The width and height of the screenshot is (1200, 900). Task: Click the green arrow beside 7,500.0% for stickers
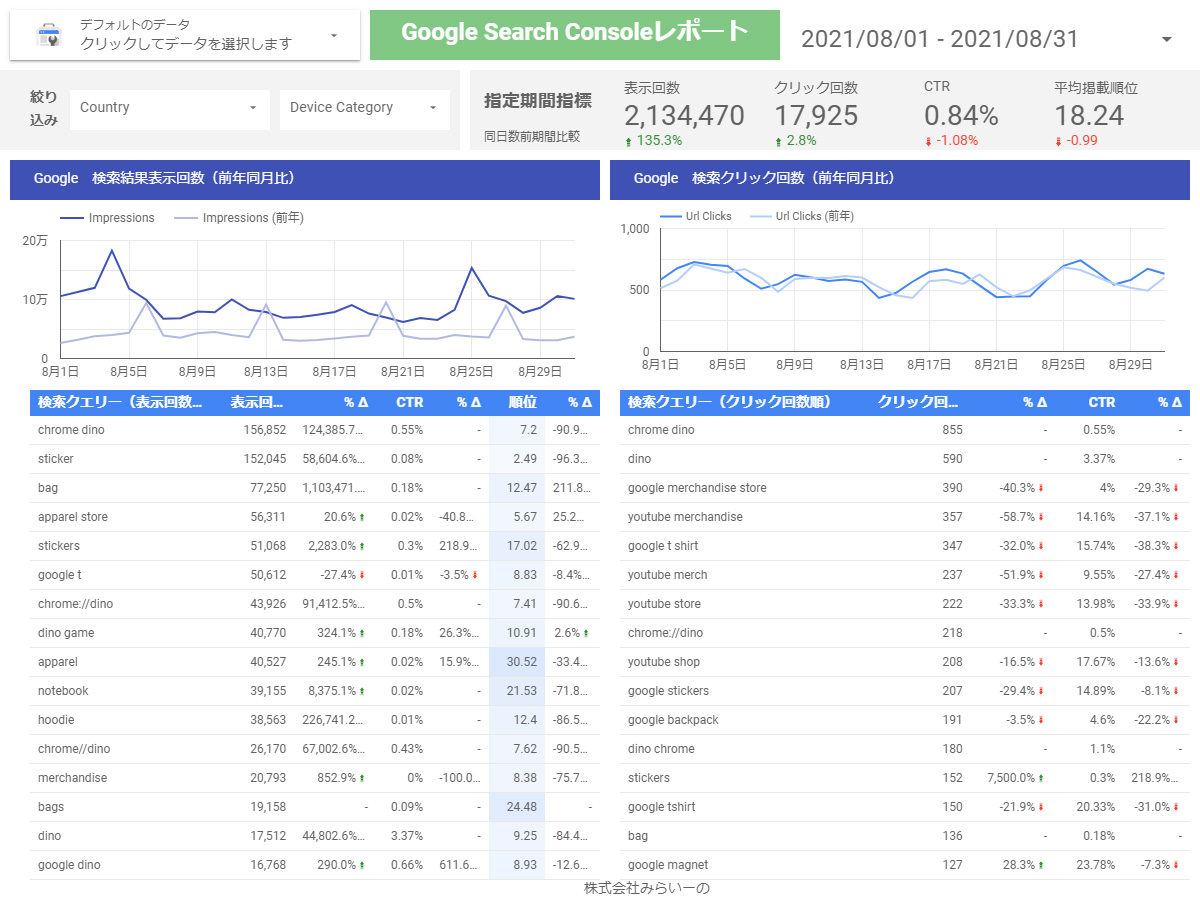[1041, 778]
